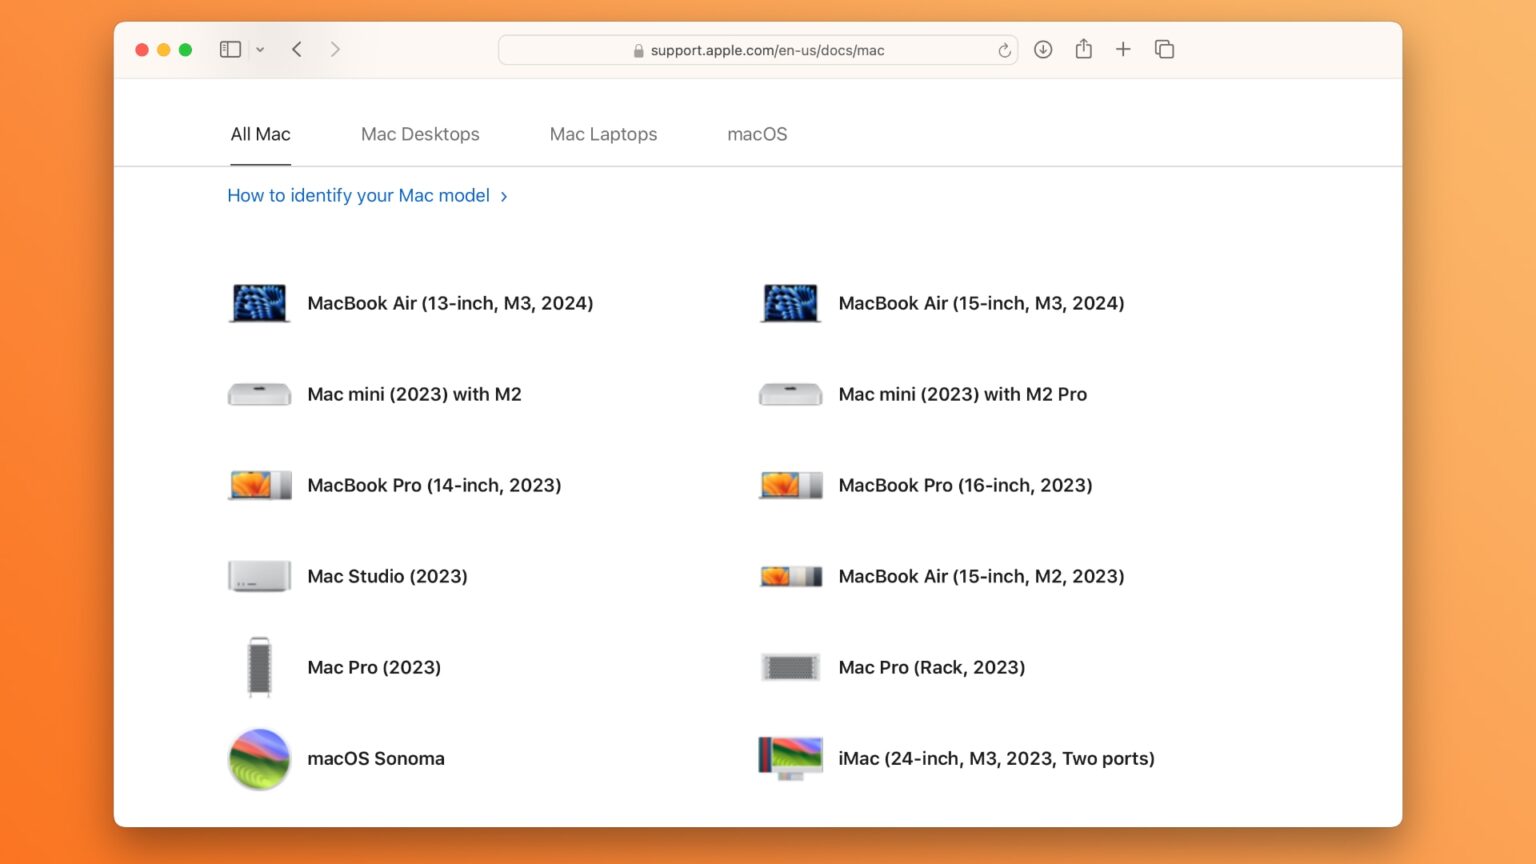
Task: Open iMac (24-inch, M3, 2023, Two ports) link
Action: [996, 759]
